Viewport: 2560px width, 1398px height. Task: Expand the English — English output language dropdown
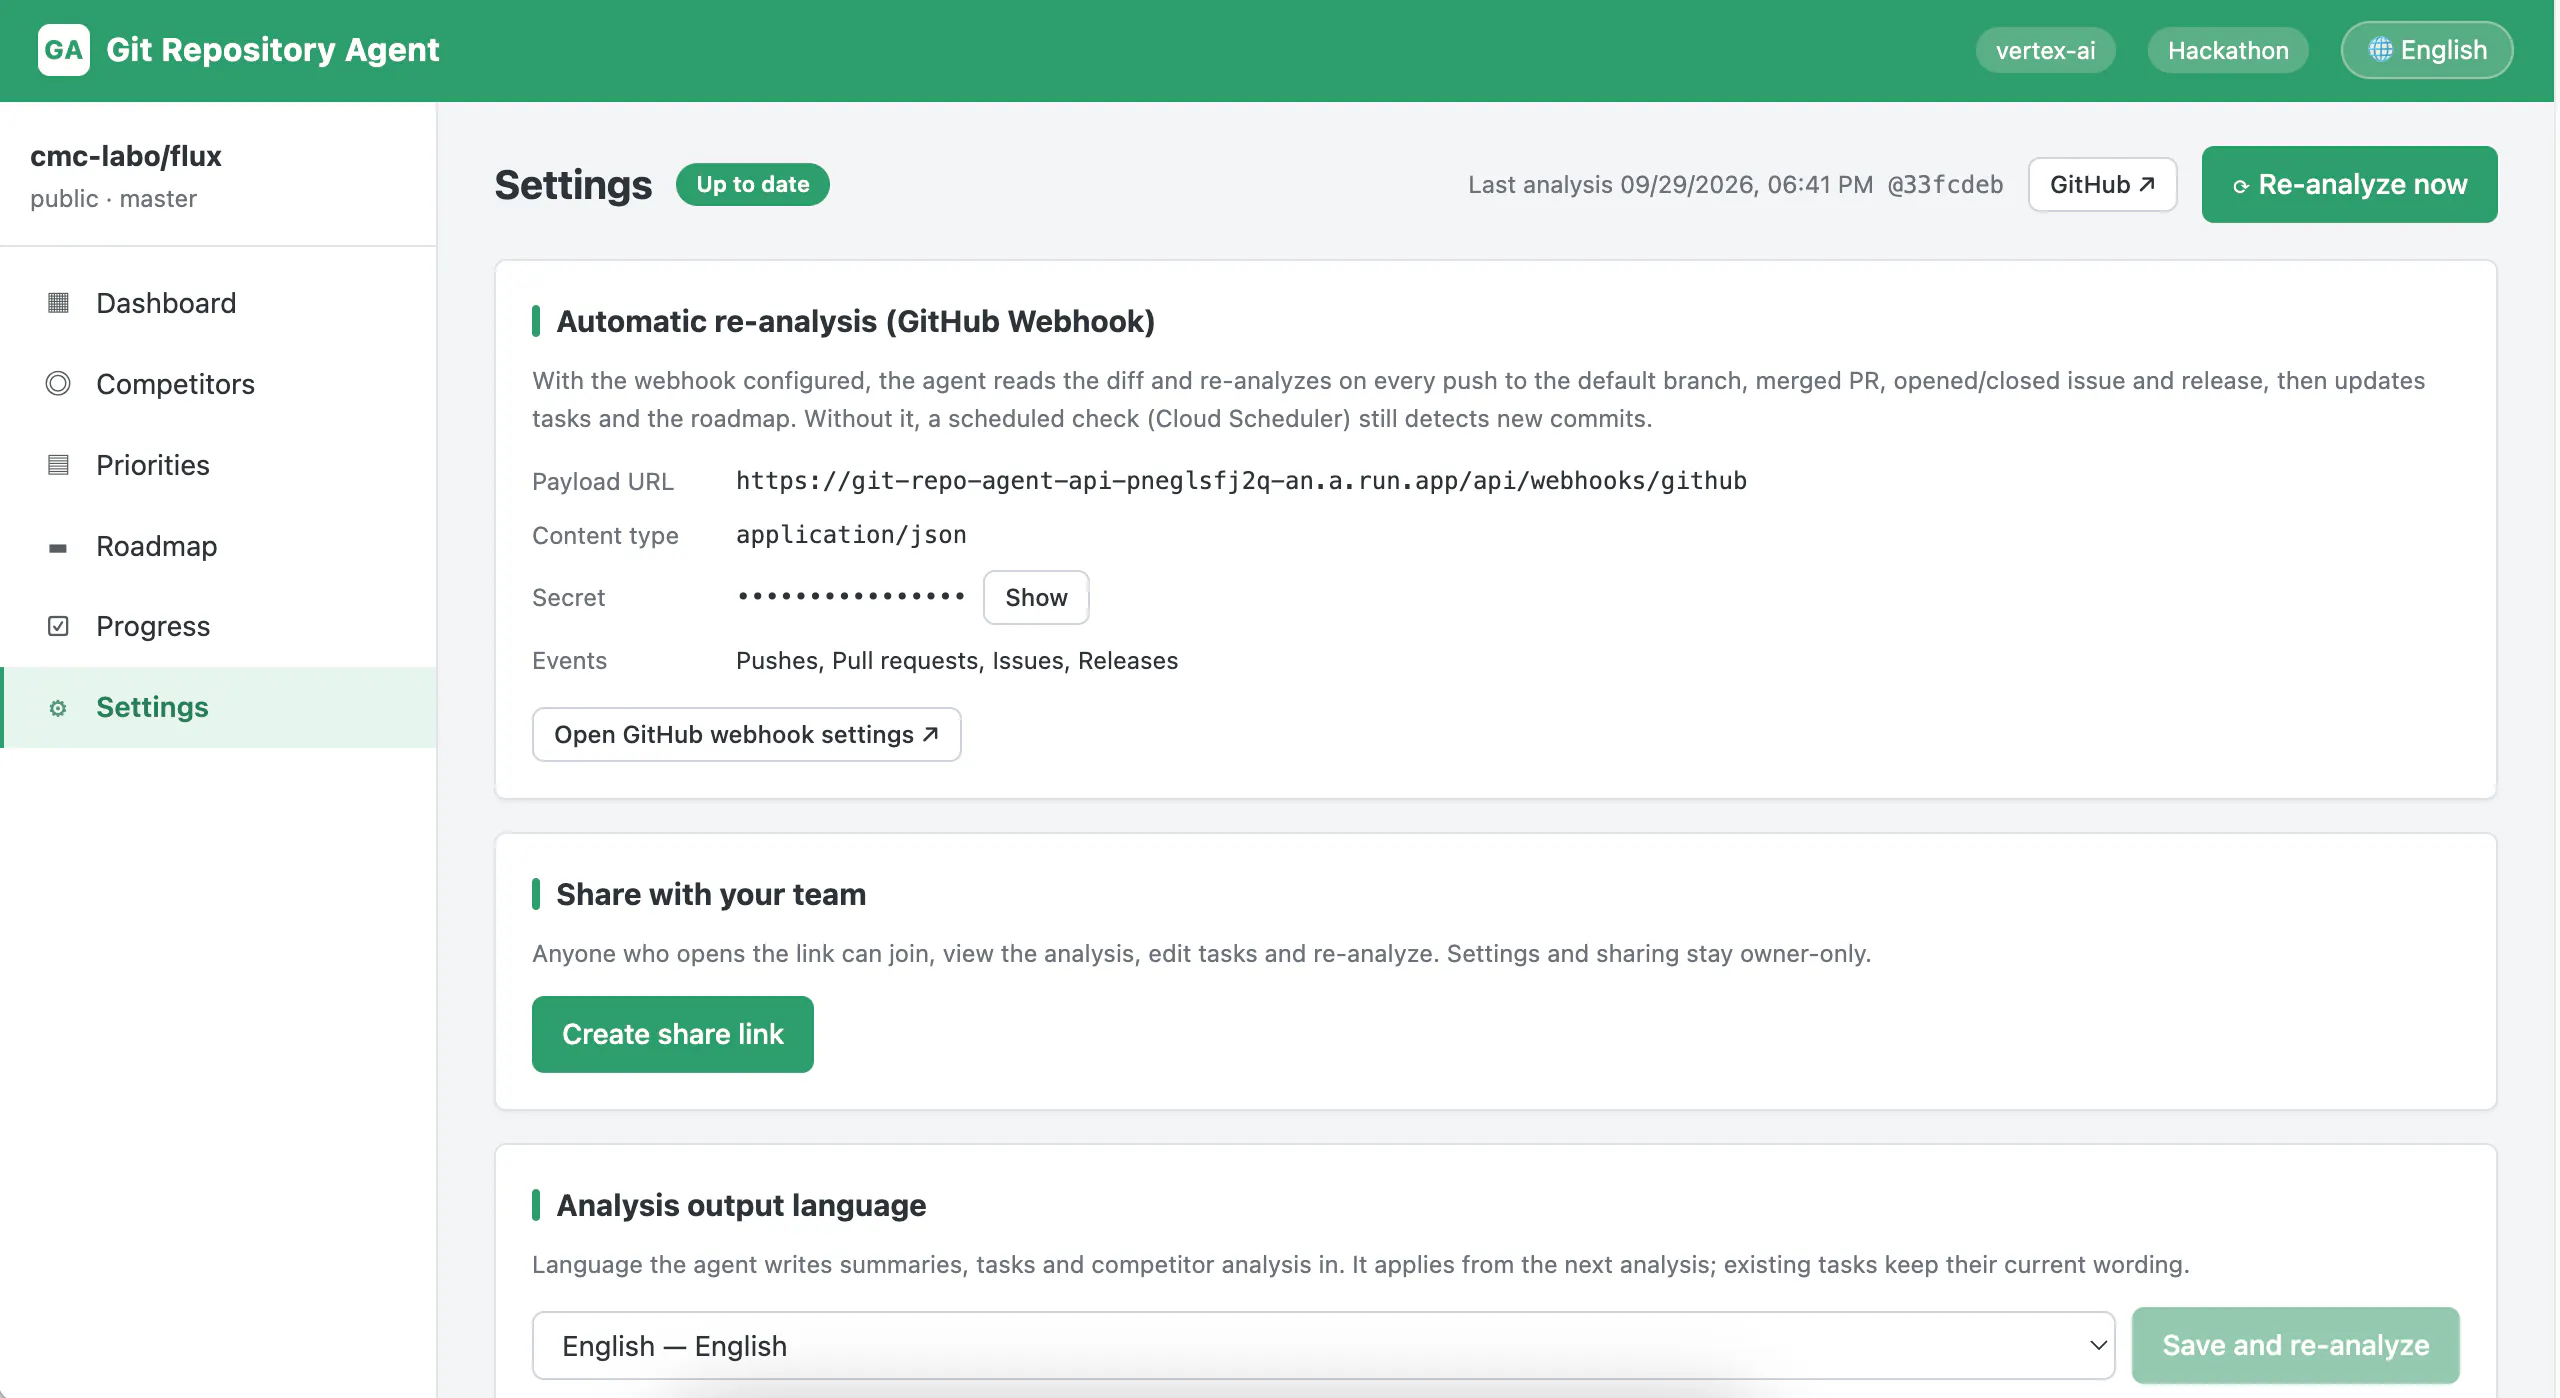(1323, 1345)
